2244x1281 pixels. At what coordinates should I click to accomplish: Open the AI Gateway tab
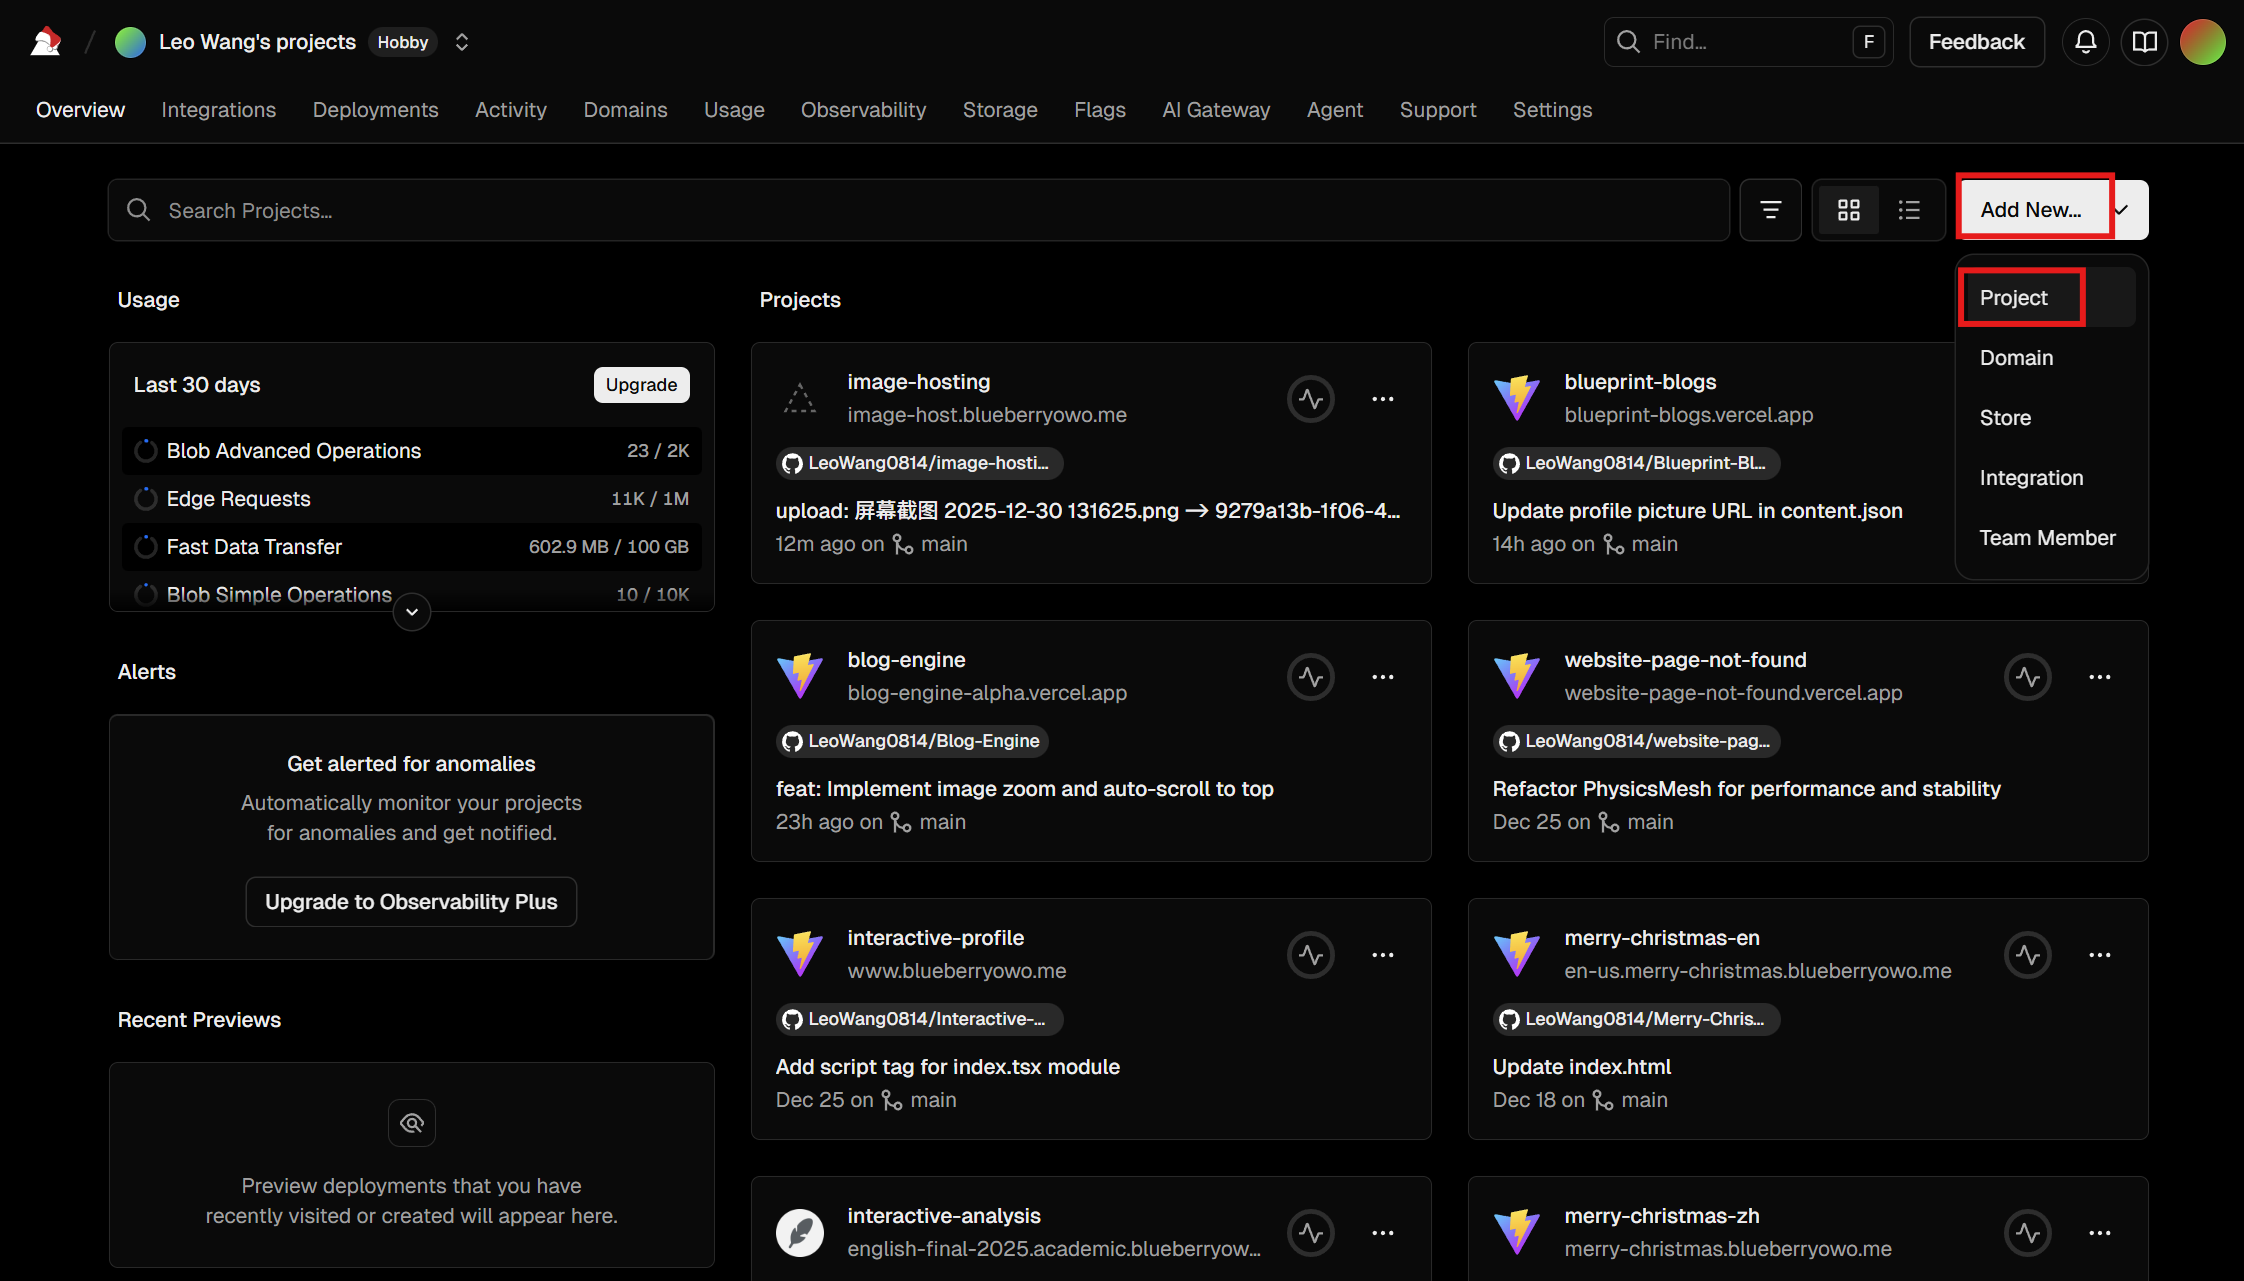[1216, 110]
